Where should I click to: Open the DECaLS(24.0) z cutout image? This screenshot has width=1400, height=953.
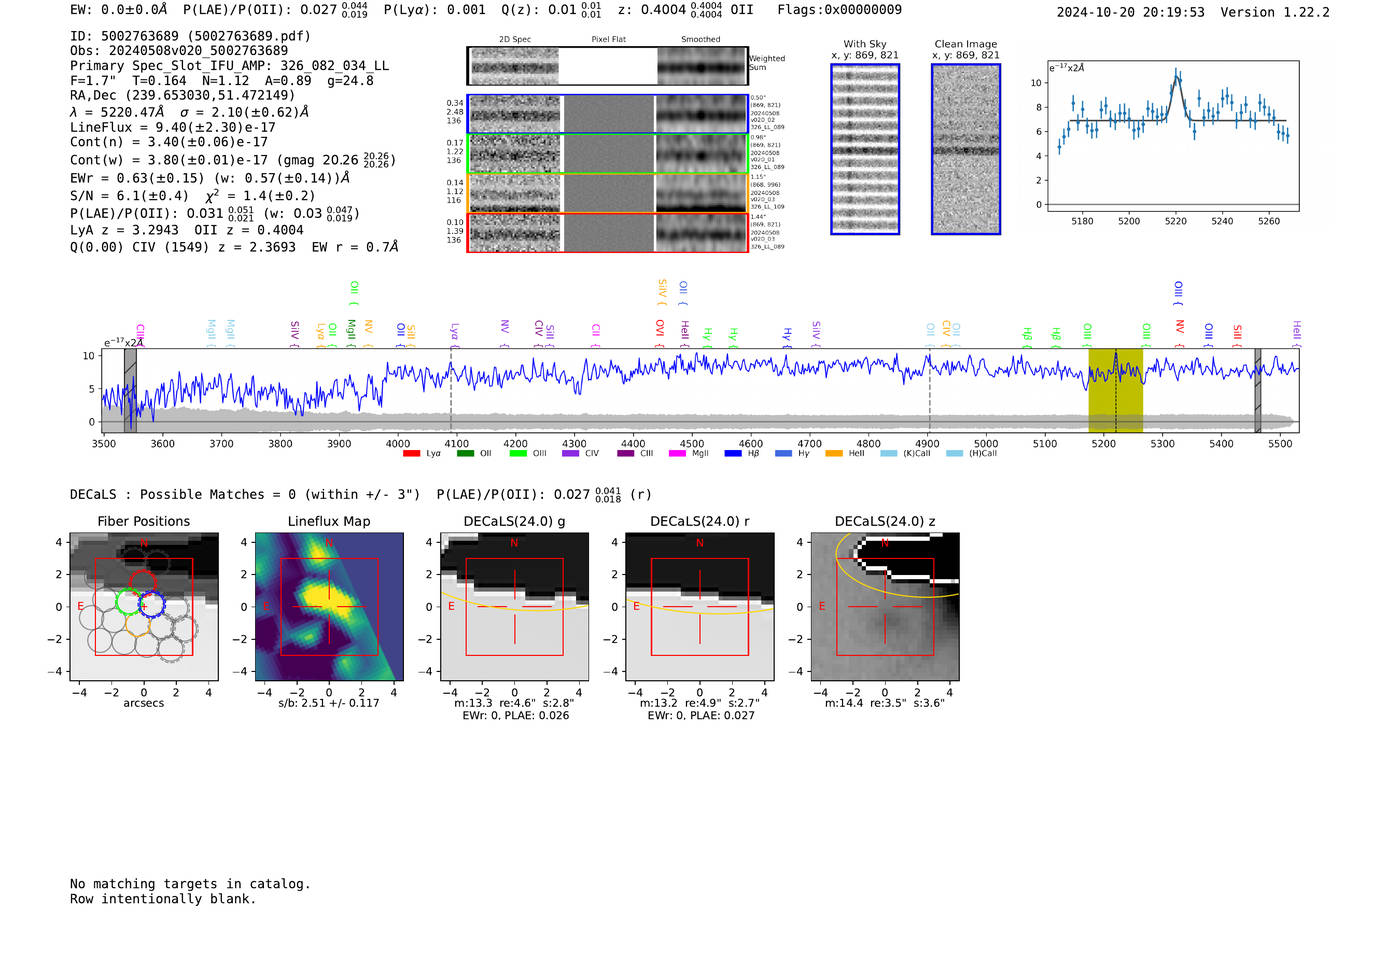[884, 607]
